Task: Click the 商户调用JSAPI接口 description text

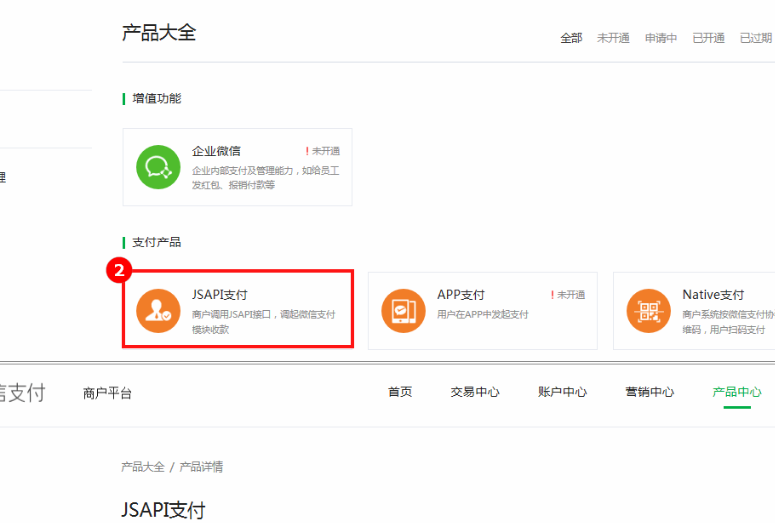Action: 263,322
